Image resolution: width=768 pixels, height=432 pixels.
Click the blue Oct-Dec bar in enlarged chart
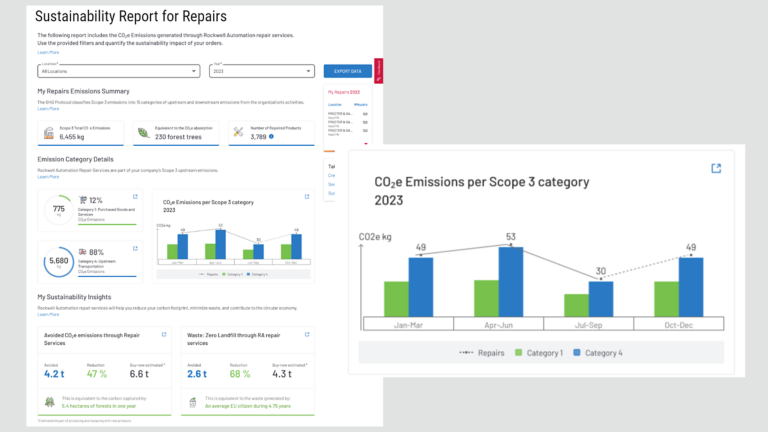691,288
